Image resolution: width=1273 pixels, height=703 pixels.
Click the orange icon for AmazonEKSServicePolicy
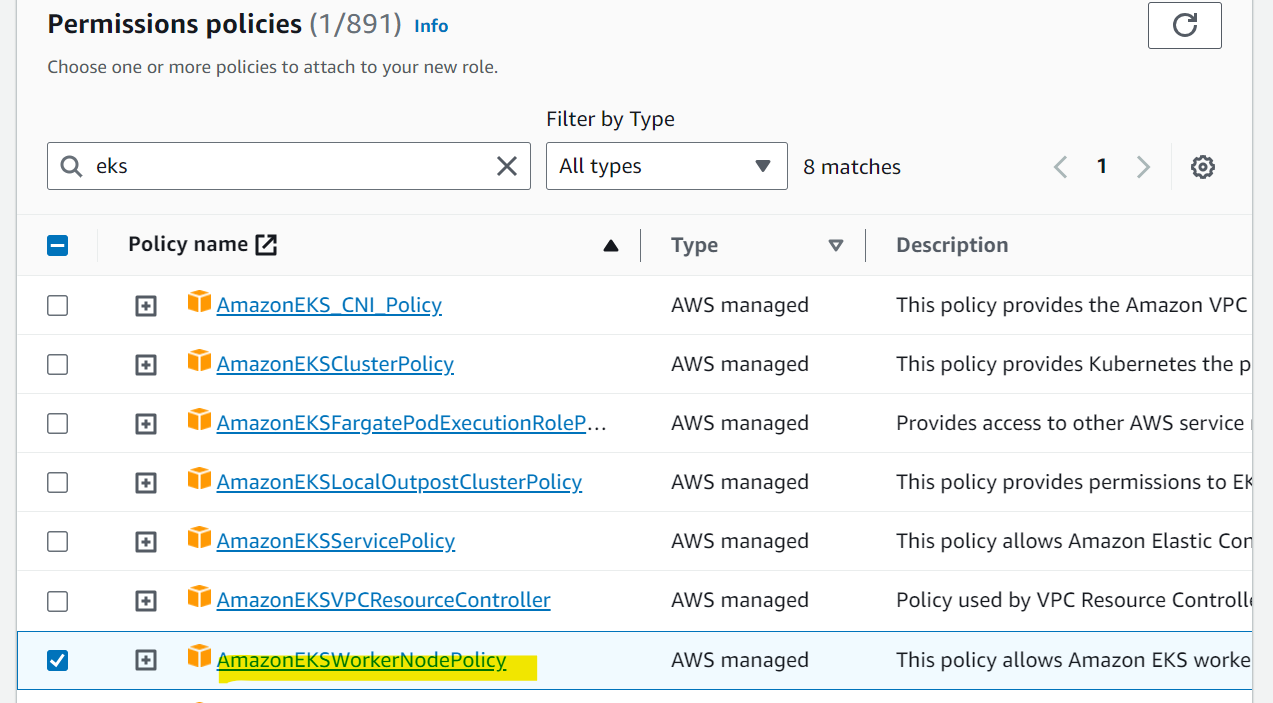[200, 538]
